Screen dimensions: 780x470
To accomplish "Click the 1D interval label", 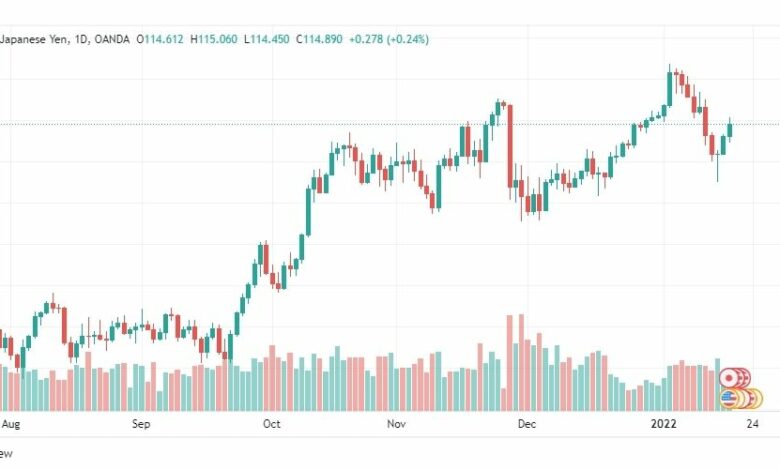I will point(81,39).
